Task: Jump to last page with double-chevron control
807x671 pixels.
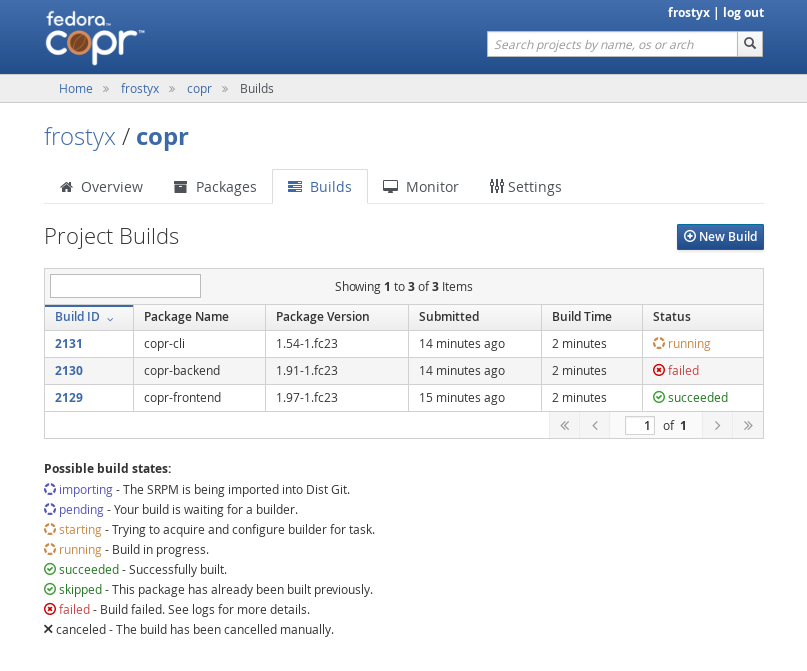Action: click(x=748, y=425)
